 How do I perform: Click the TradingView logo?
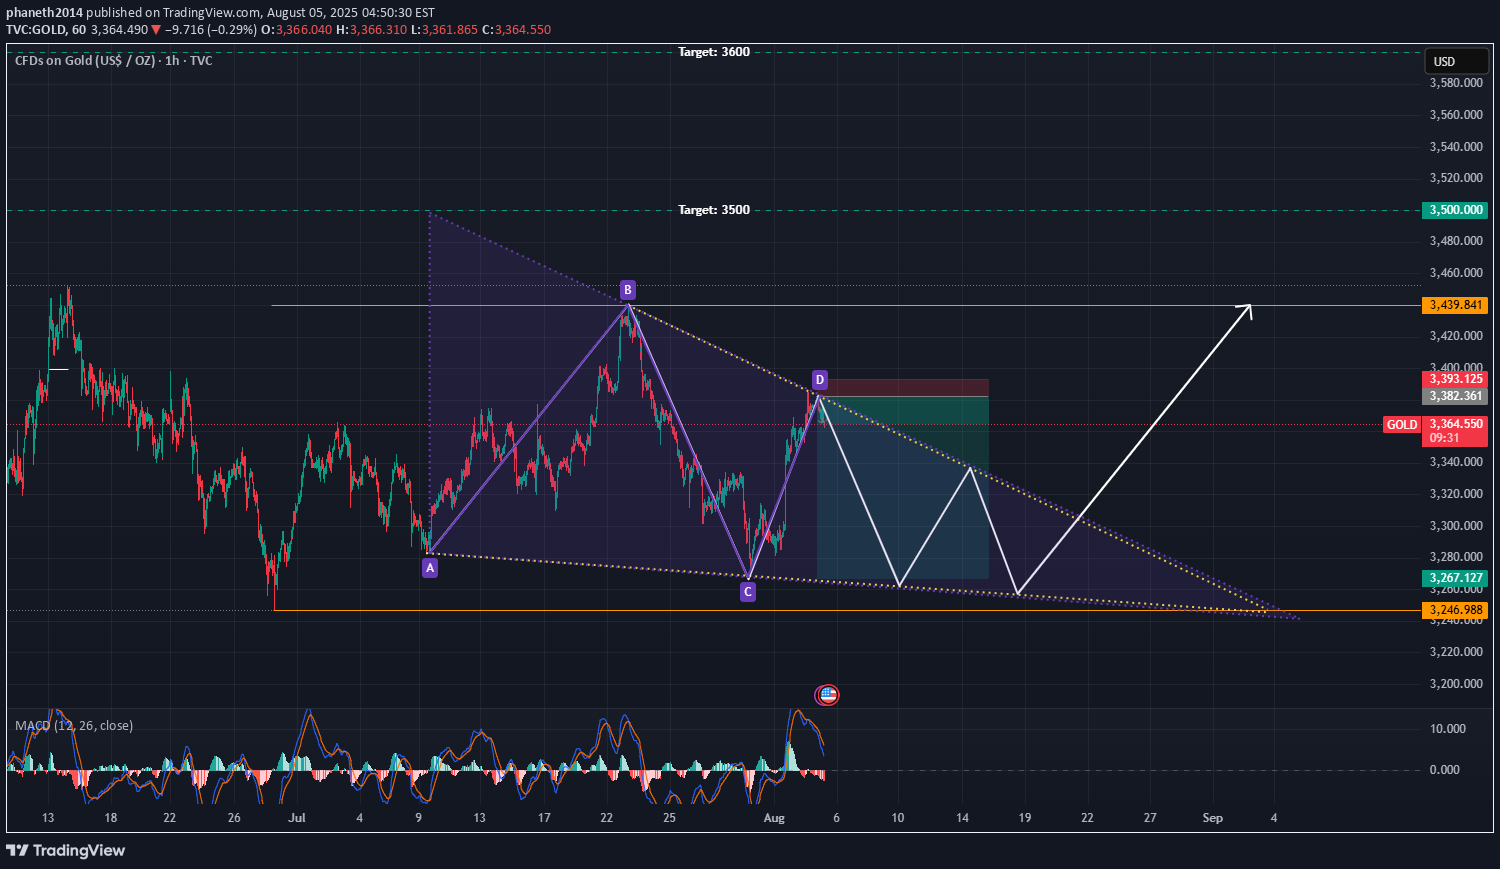point(66,850)
